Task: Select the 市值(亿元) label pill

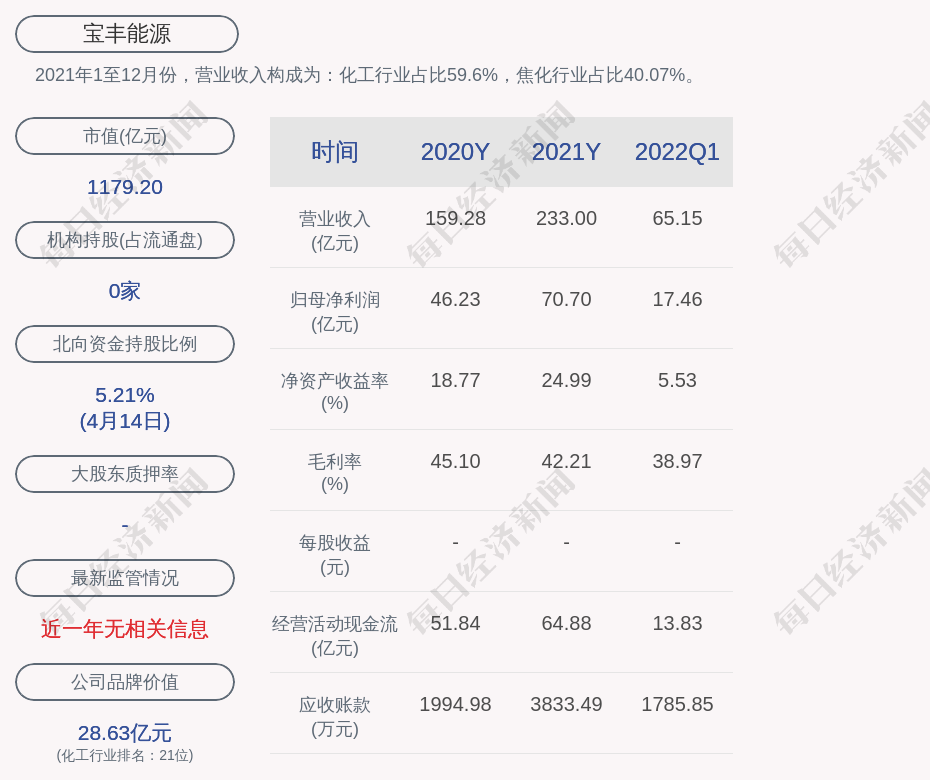Action: point(125,136)
